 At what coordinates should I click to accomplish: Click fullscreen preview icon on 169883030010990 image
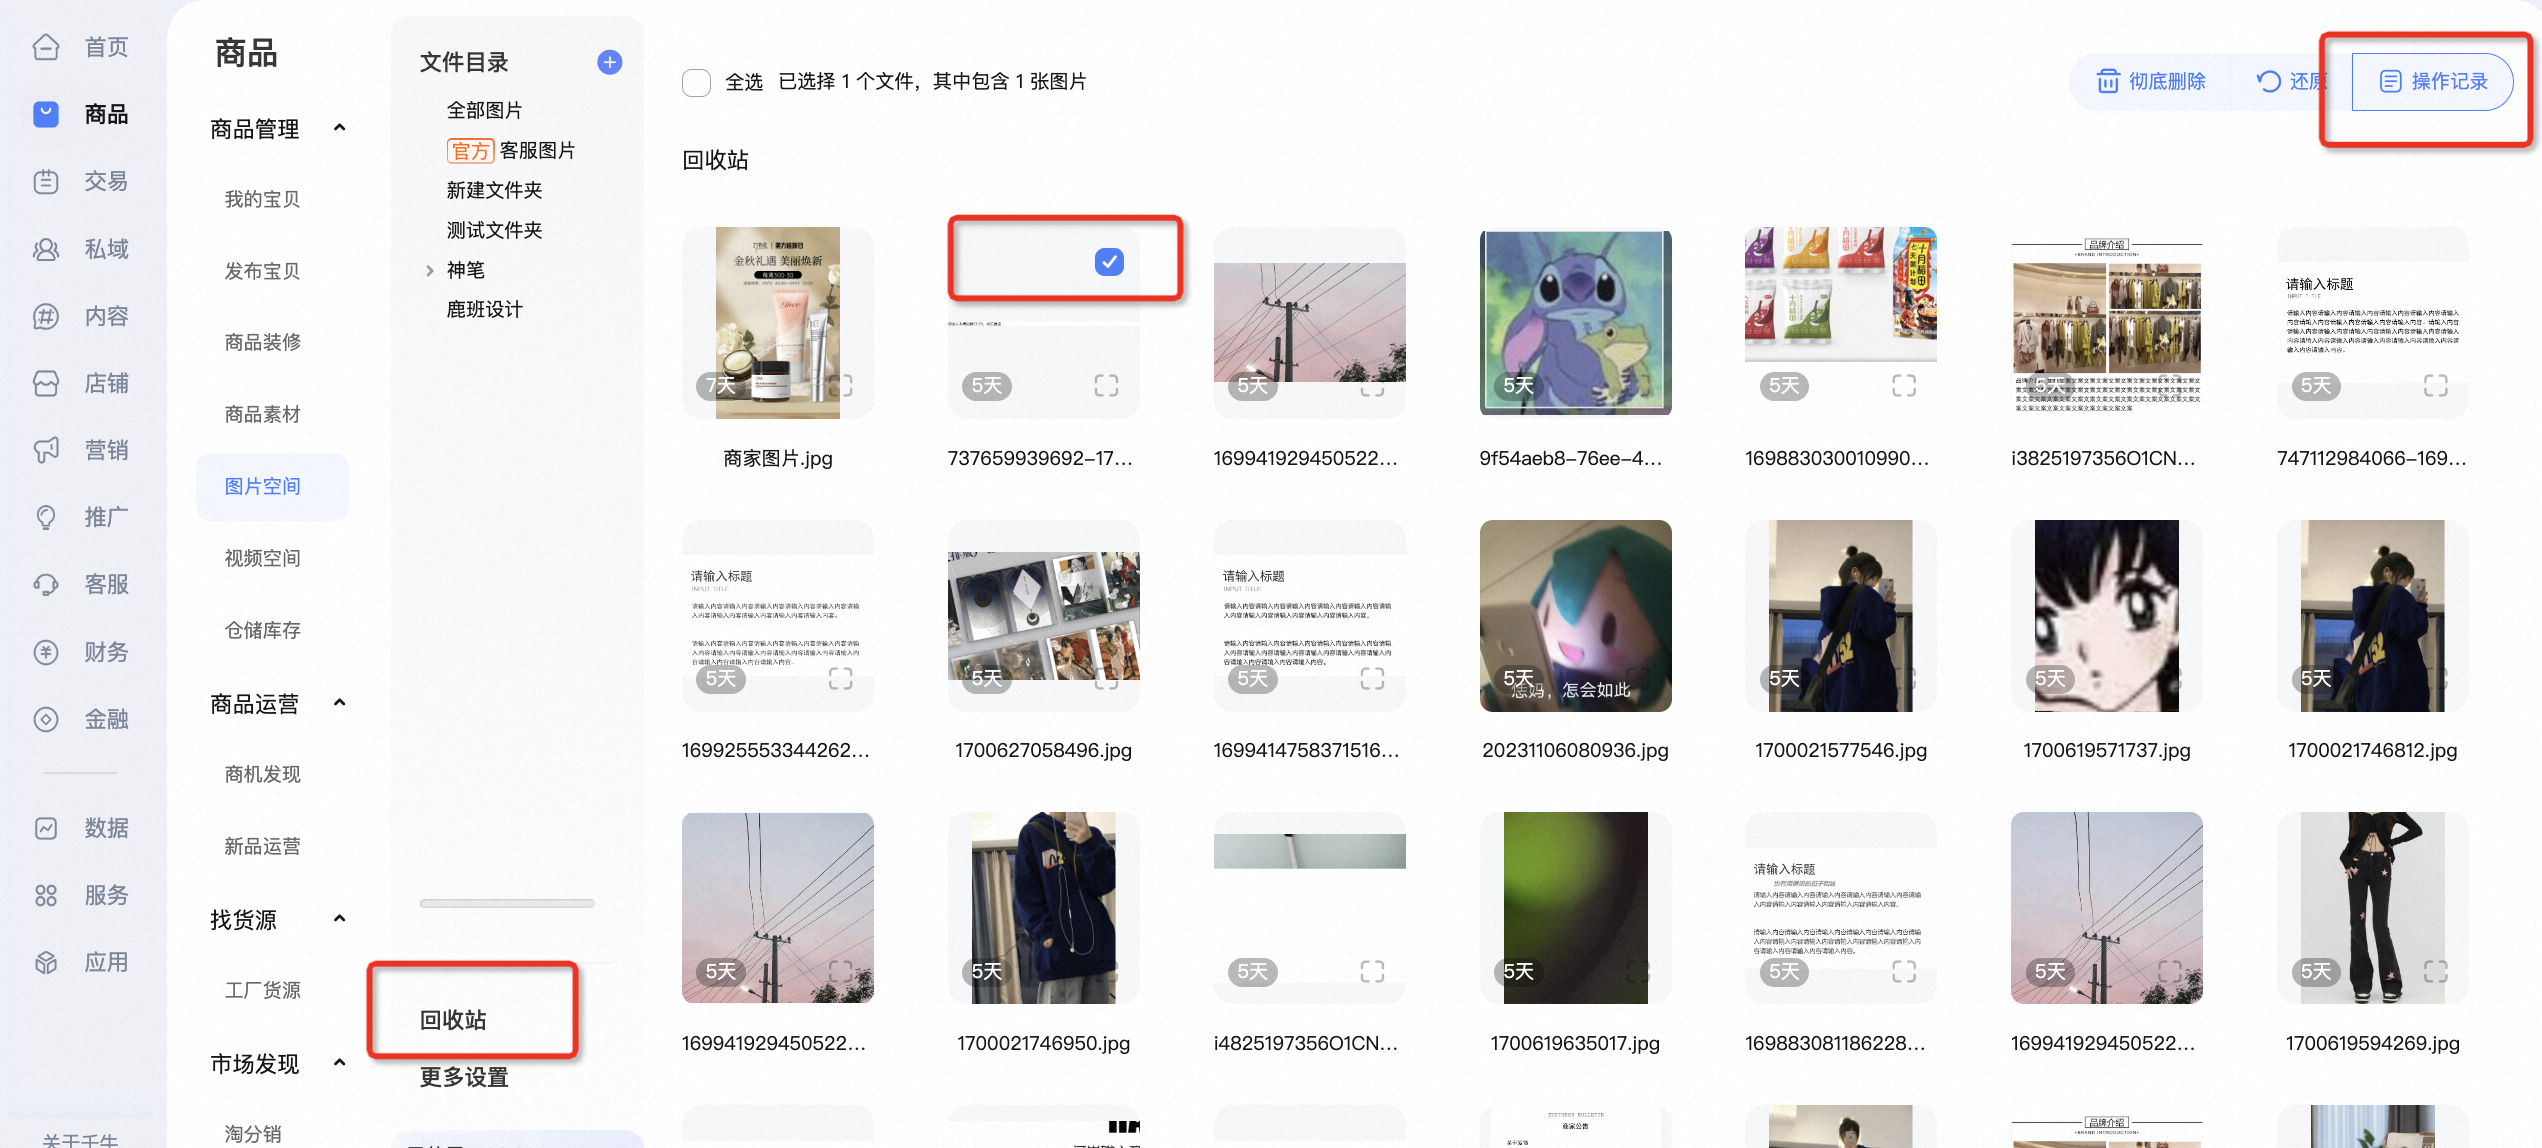pyautogui.click(x=1904, y=386)
